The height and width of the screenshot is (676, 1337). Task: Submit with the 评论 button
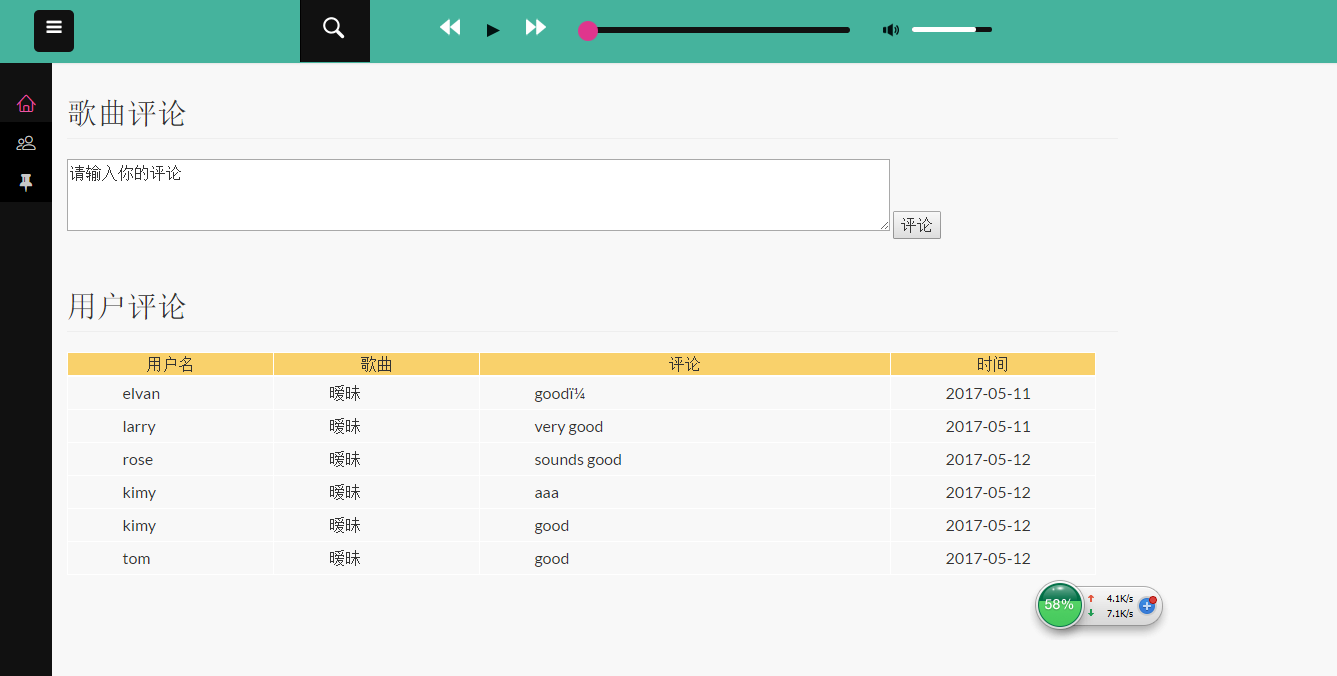pos(917,225)
